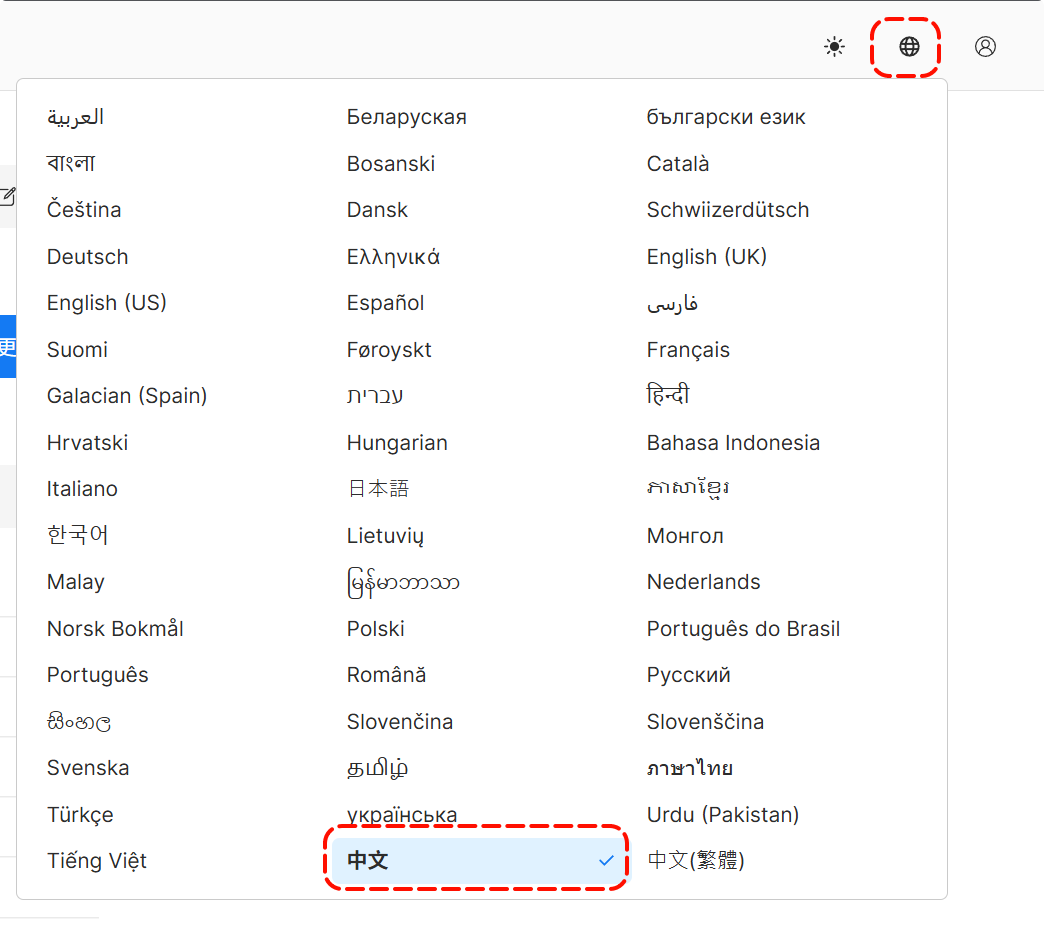
Task: Choose Nederlands in the language menu
Action: (x=704, y=582)
